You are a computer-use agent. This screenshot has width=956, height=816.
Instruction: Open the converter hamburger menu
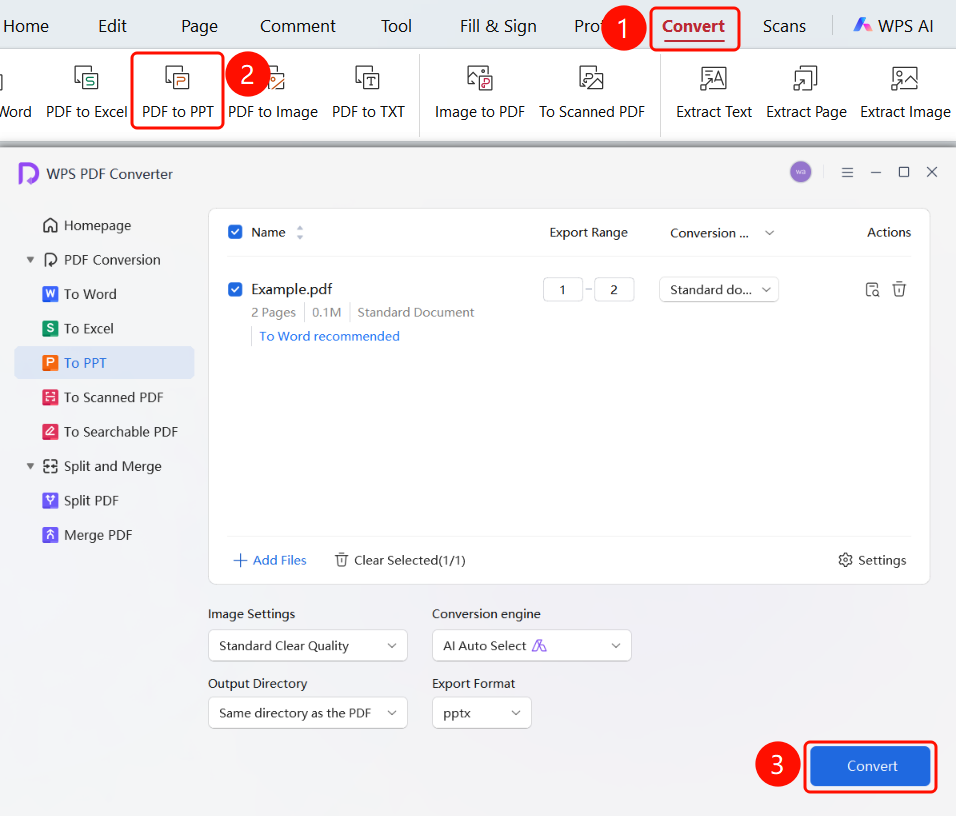pyautogui.click(x=847, y=173)
